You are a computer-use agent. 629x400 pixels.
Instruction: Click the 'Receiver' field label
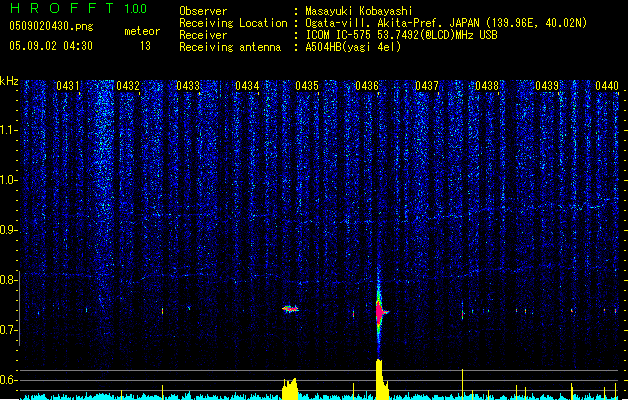tap(203, 35)
